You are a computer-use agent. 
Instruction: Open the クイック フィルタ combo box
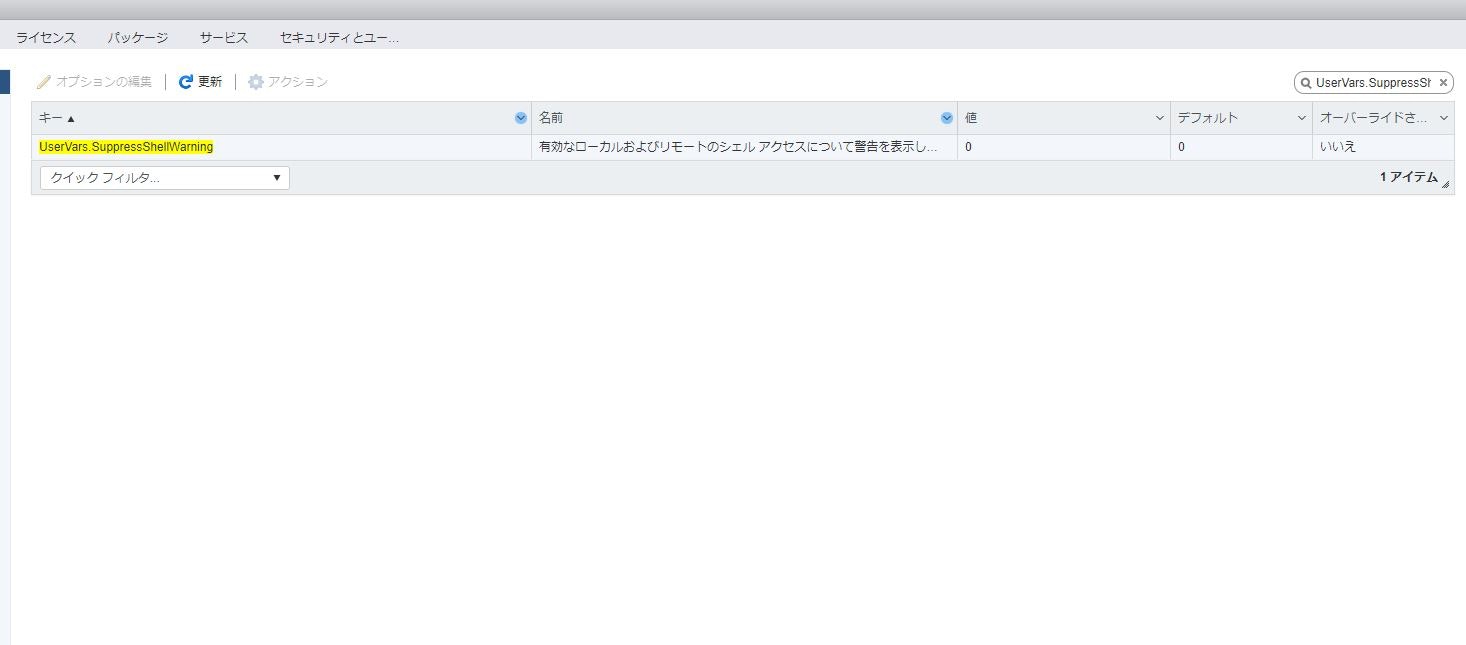[x=165, y=178]
